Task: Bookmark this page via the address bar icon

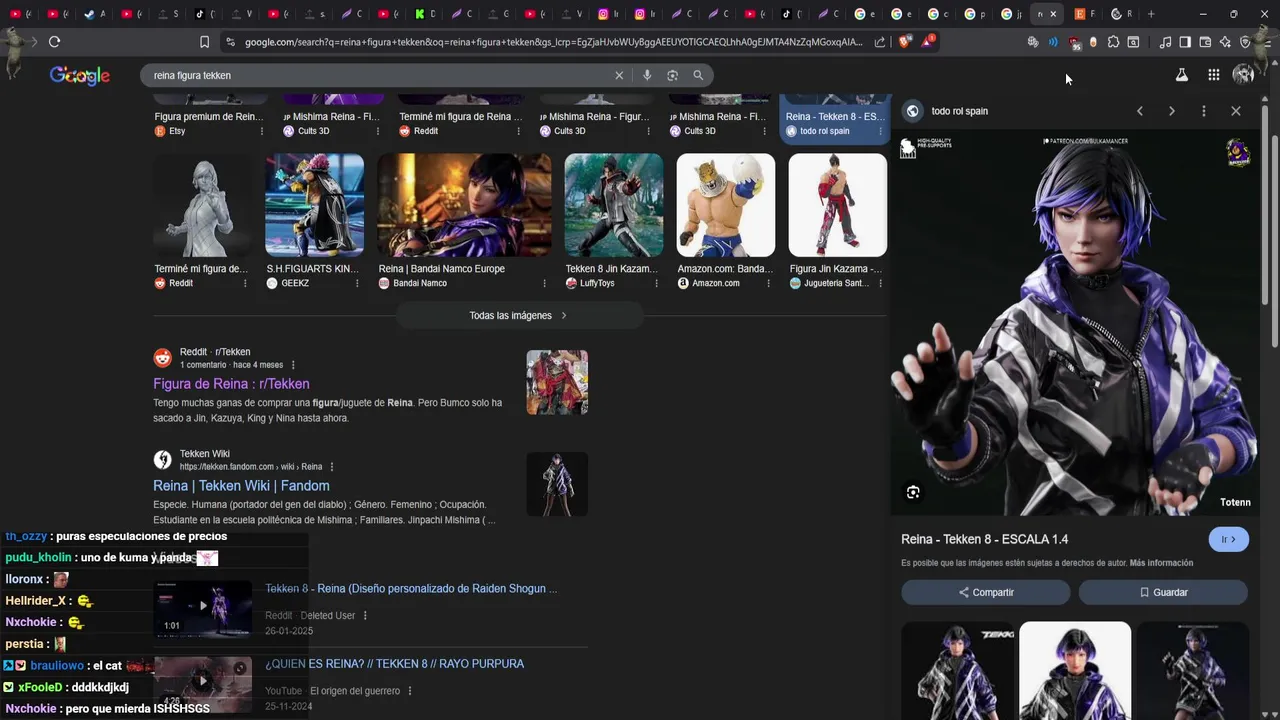Action: click(x=204, y=42)
